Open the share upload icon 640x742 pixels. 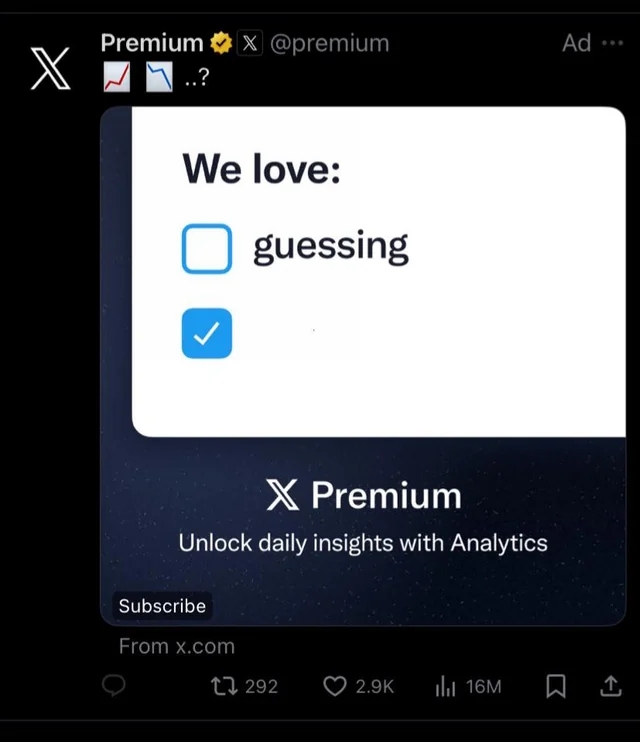point(611,686)
